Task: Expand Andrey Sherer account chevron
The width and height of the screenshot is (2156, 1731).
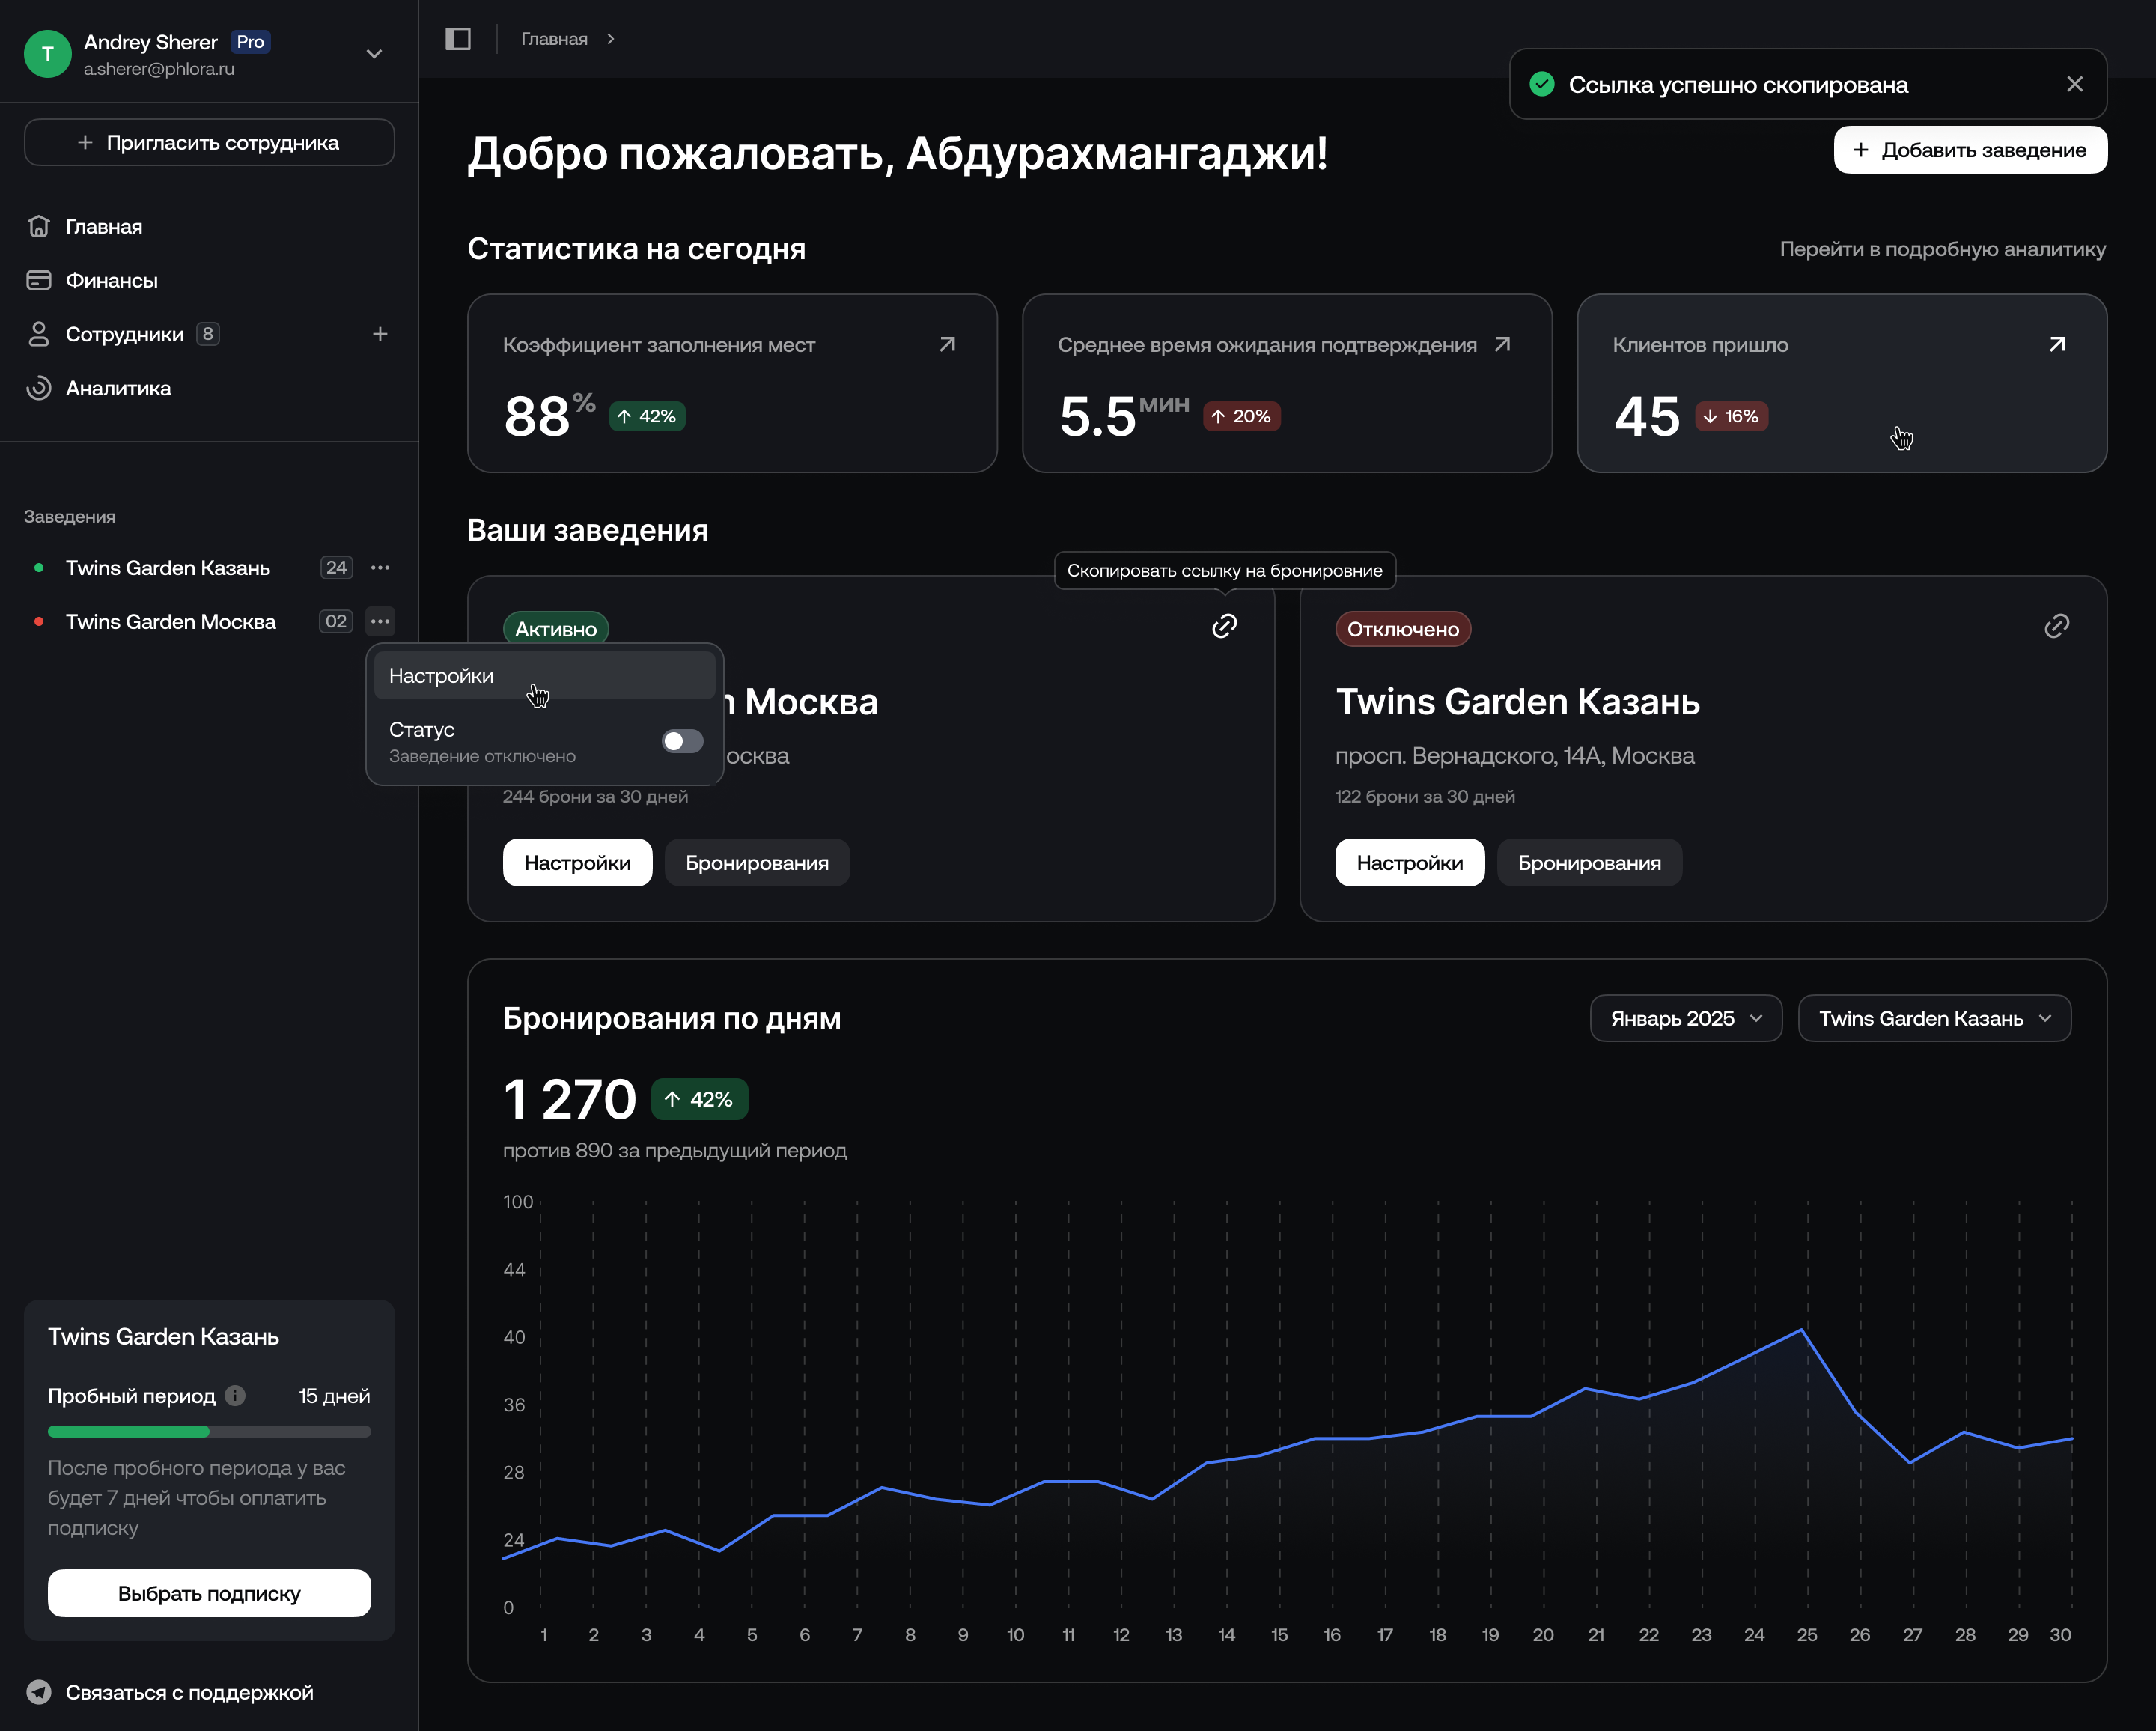Action: (374, 54)
